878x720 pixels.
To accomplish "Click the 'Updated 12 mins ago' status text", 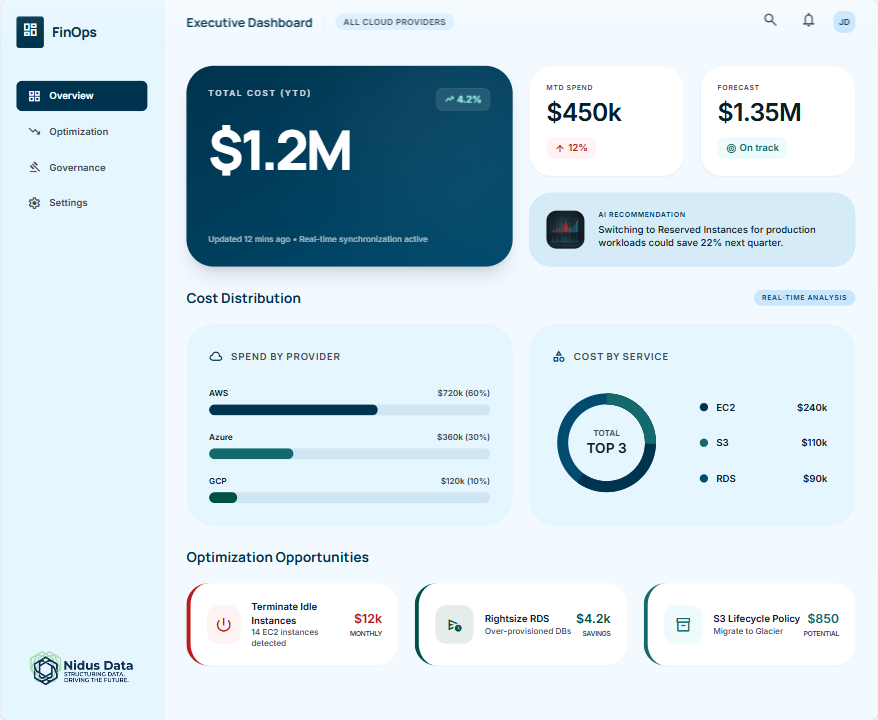I will click(318, 239).
